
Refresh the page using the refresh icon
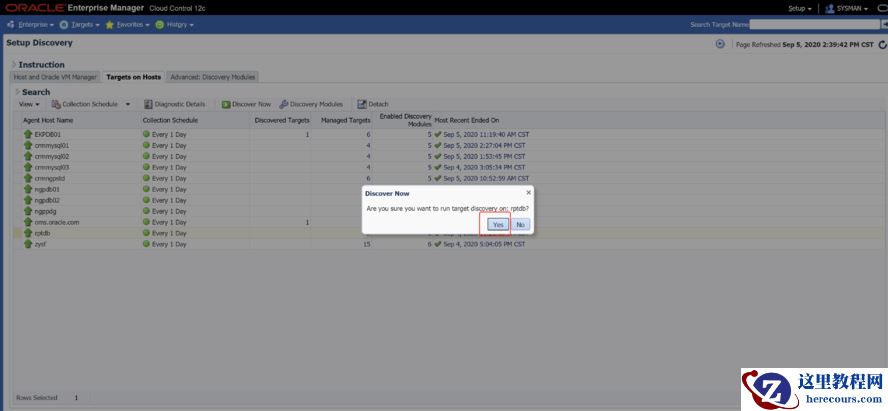(x=882, y=45)
